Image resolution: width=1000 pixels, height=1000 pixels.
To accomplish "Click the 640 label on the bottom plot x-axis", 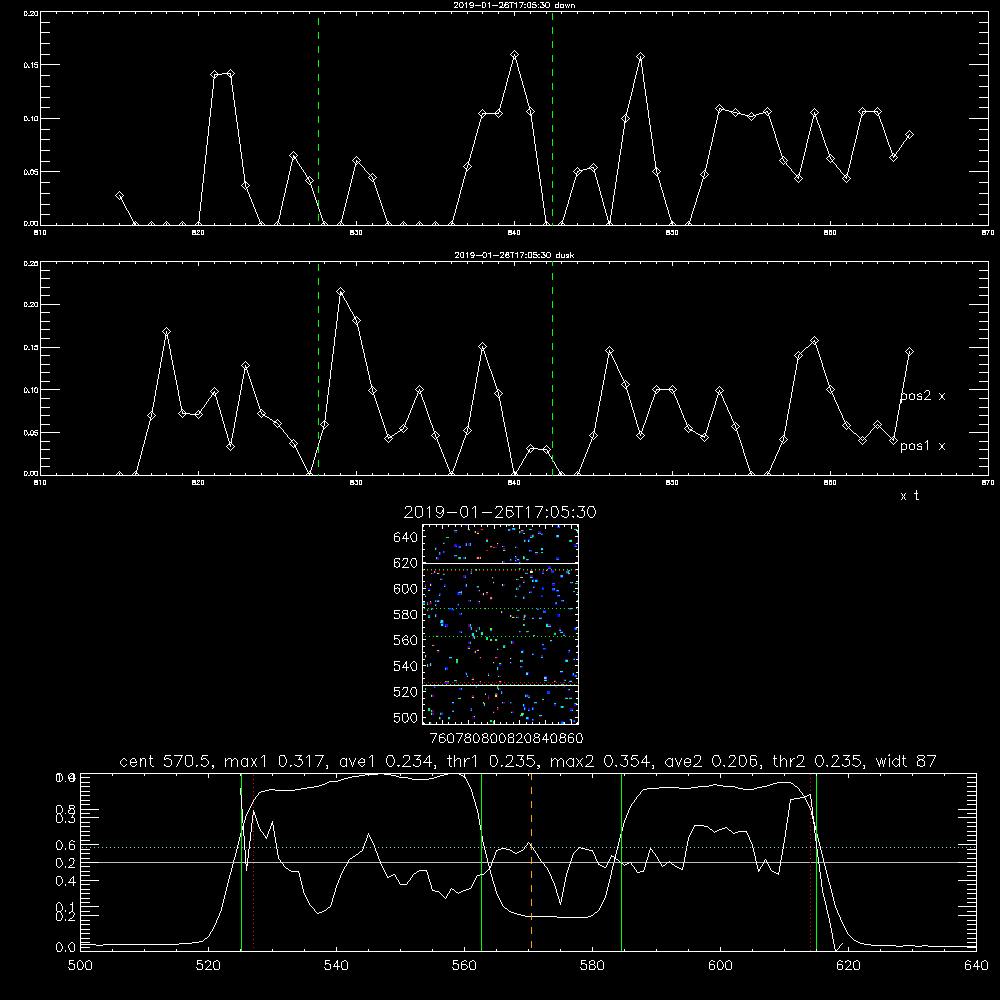I will [x=976, y=966].
